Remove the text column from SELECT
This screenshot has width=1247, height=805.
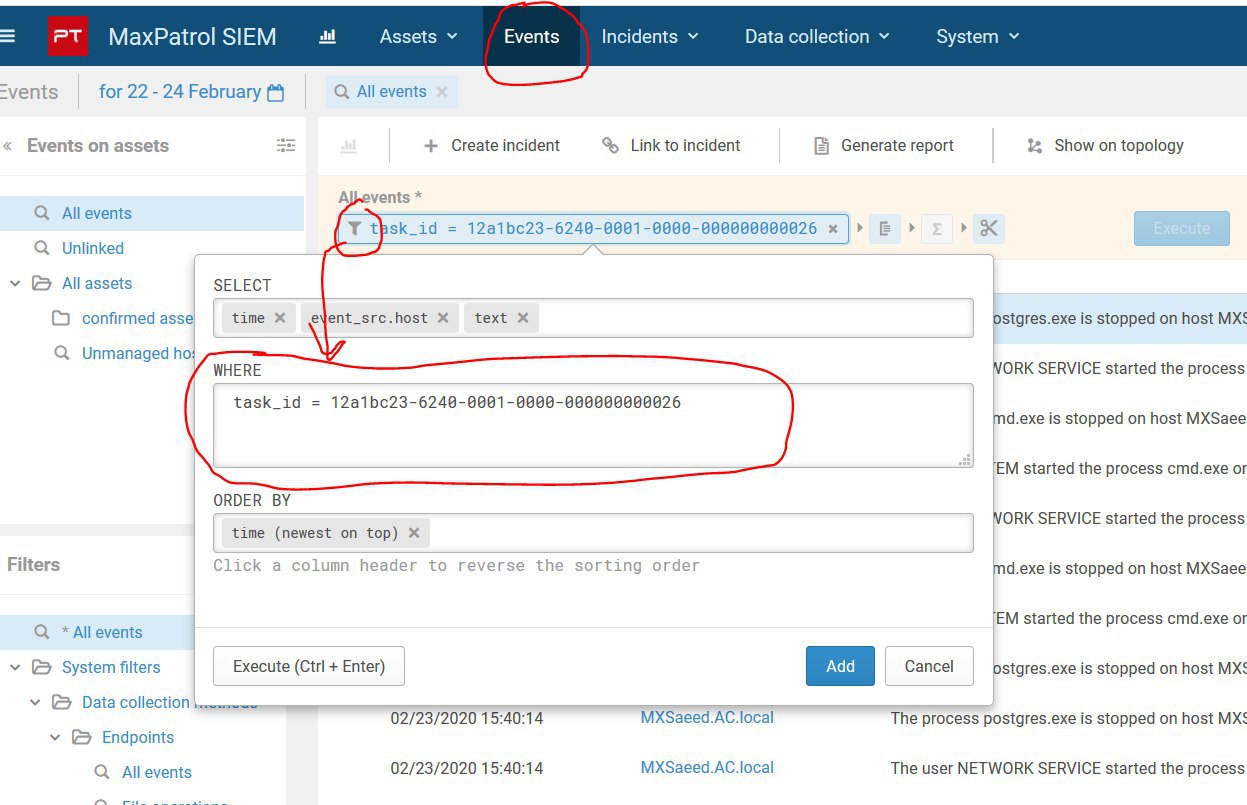tap(522, 318)
